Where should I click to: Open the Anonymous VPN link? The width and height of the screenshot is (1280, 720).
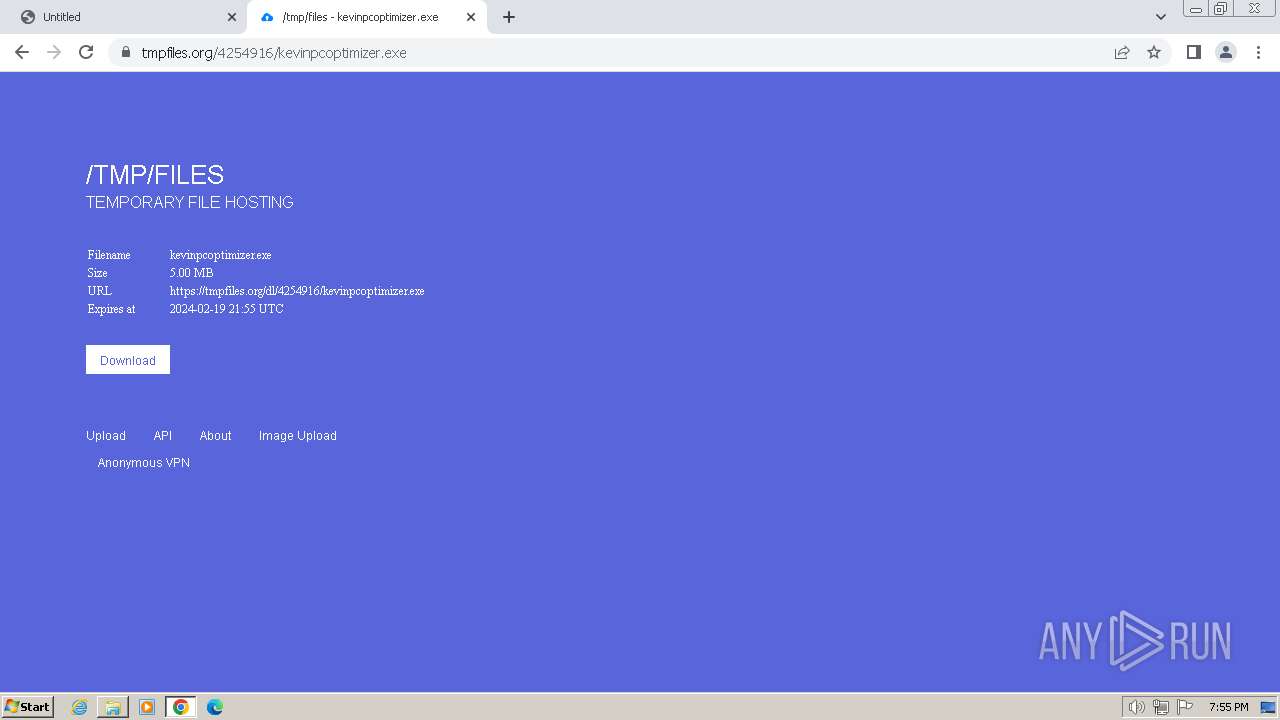144,463
